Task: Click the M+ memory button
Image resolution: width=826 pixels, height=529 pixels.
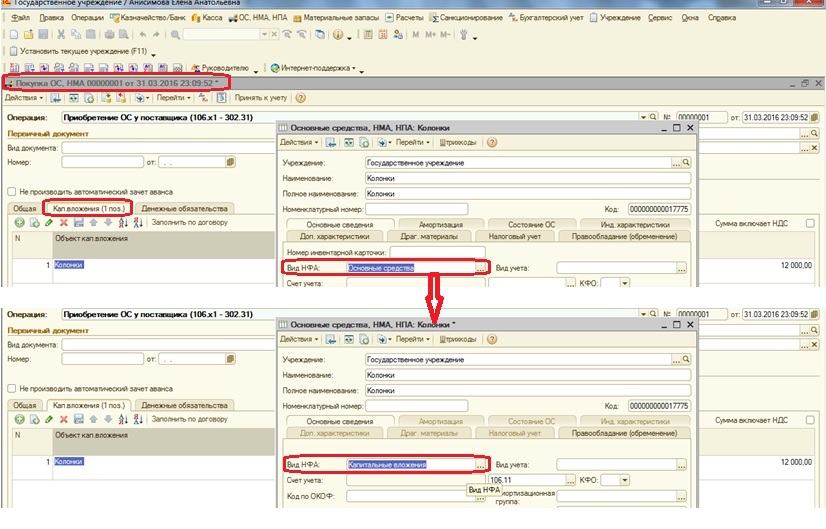Action: click(430, 35)
